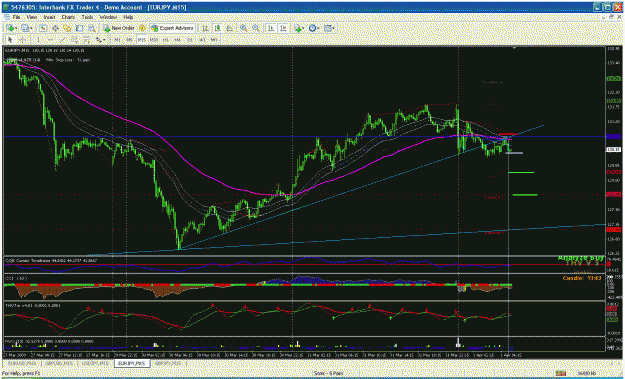Open the Help menu

click(x=128, y=18)
